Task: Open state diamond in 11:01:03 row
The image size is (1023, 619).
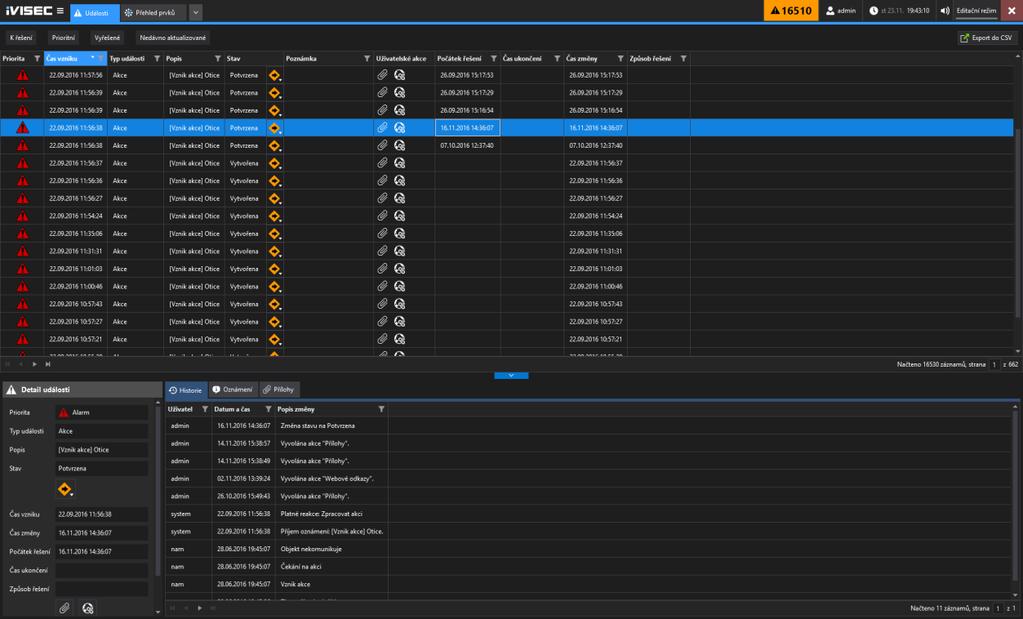Action: coord(275,269)
